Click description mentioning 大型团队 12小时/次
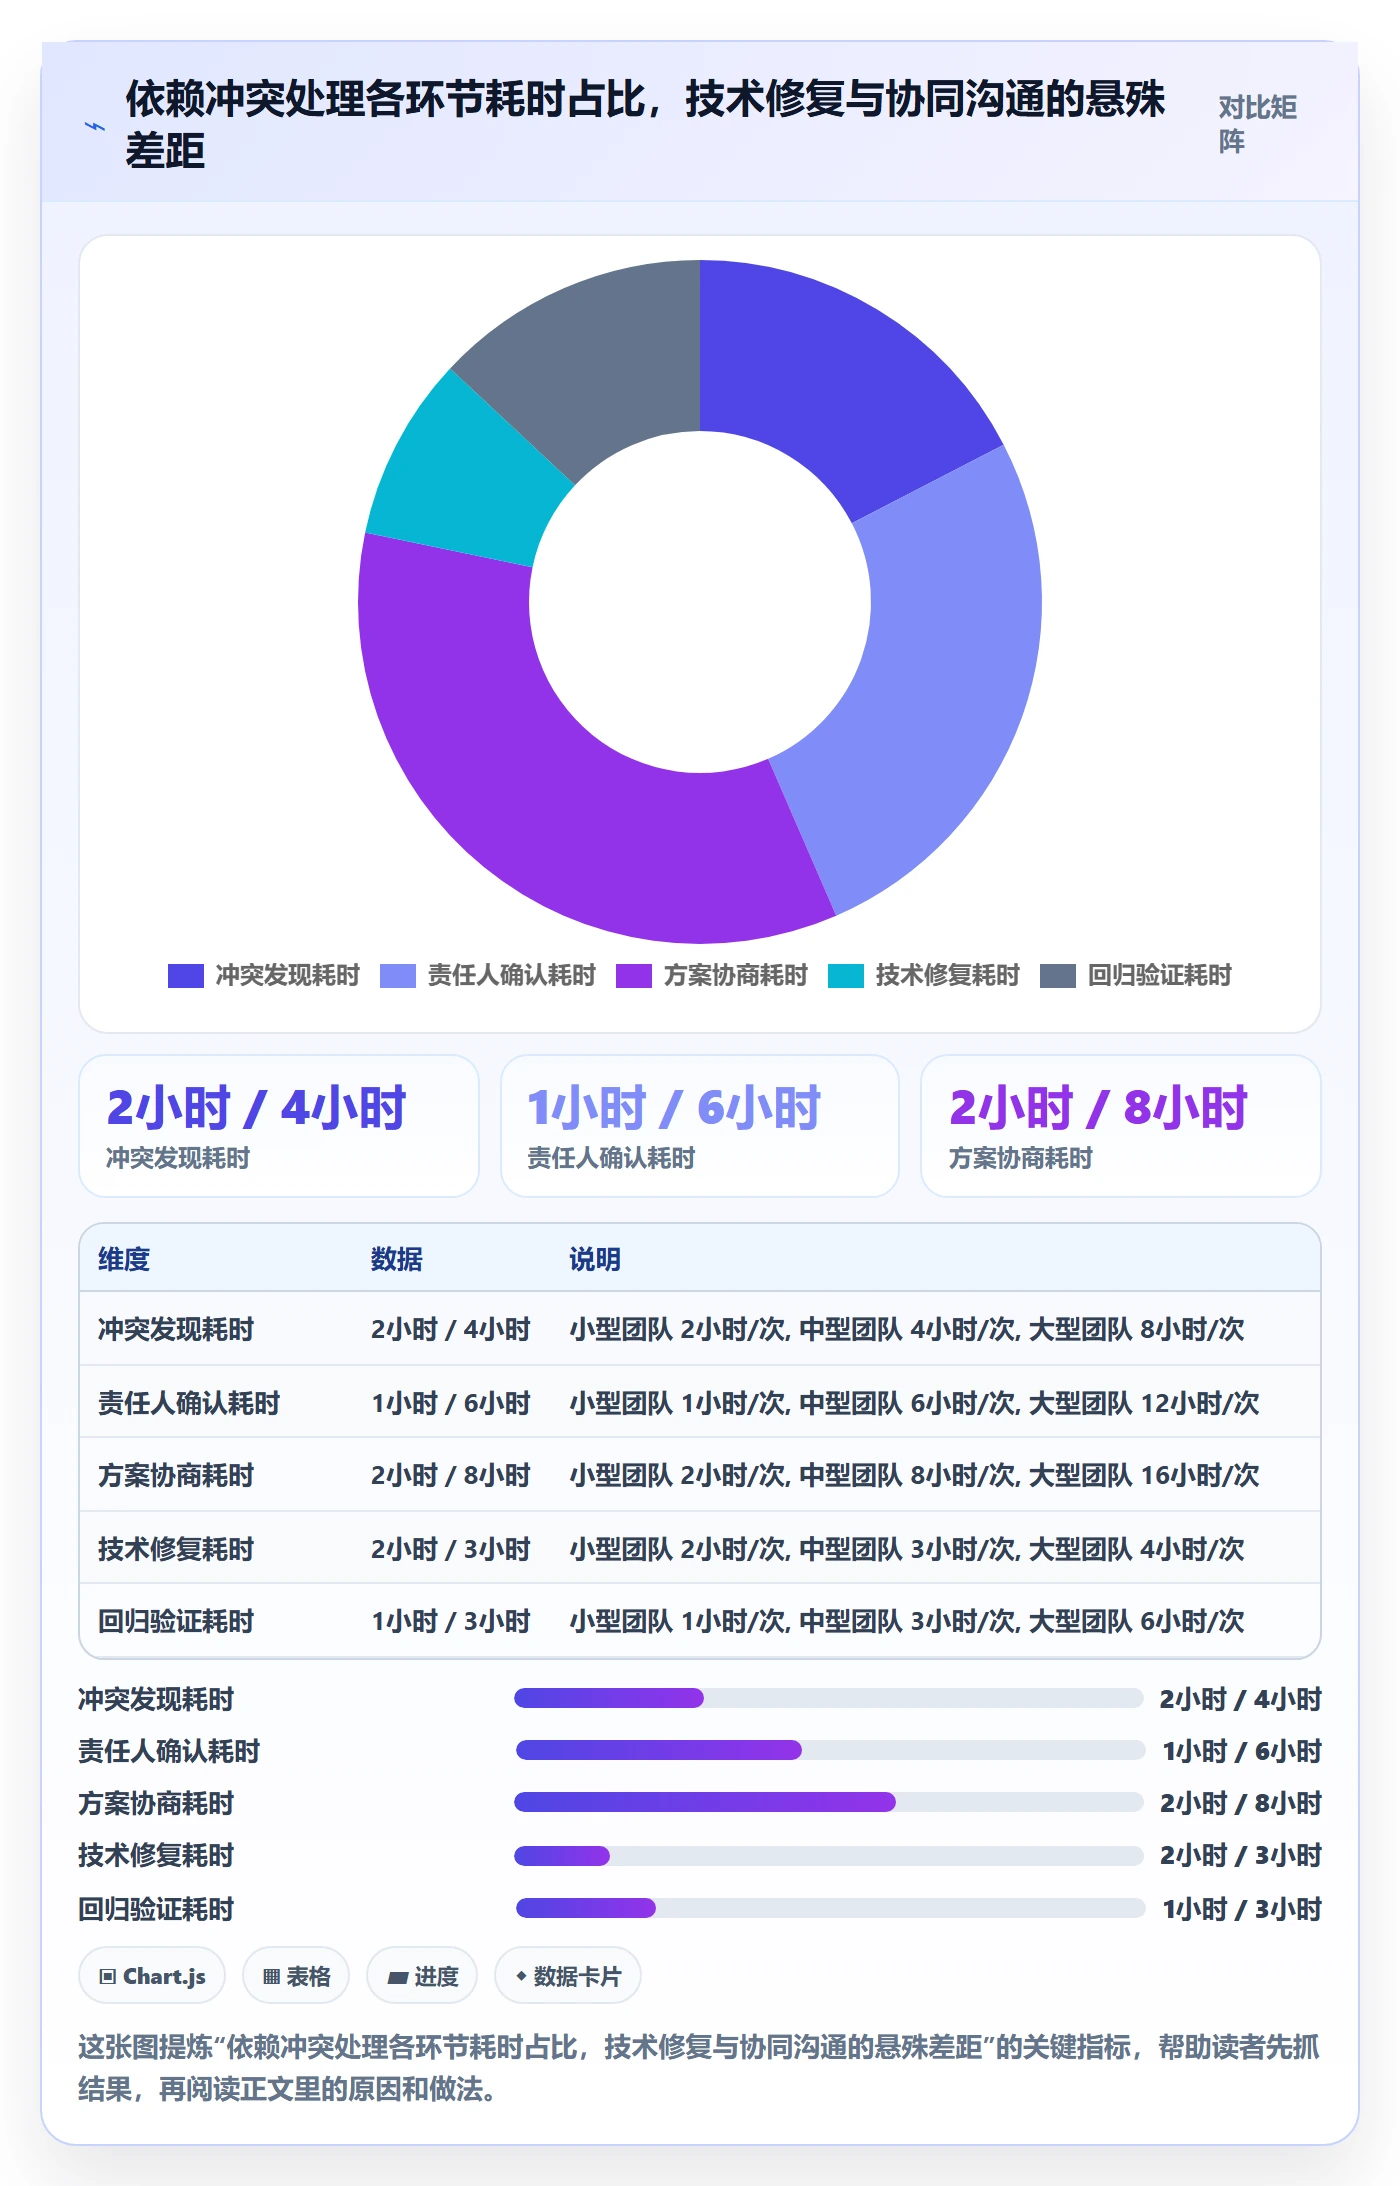Viewport: 1400px width, 2186px height. pos(914,1403)
